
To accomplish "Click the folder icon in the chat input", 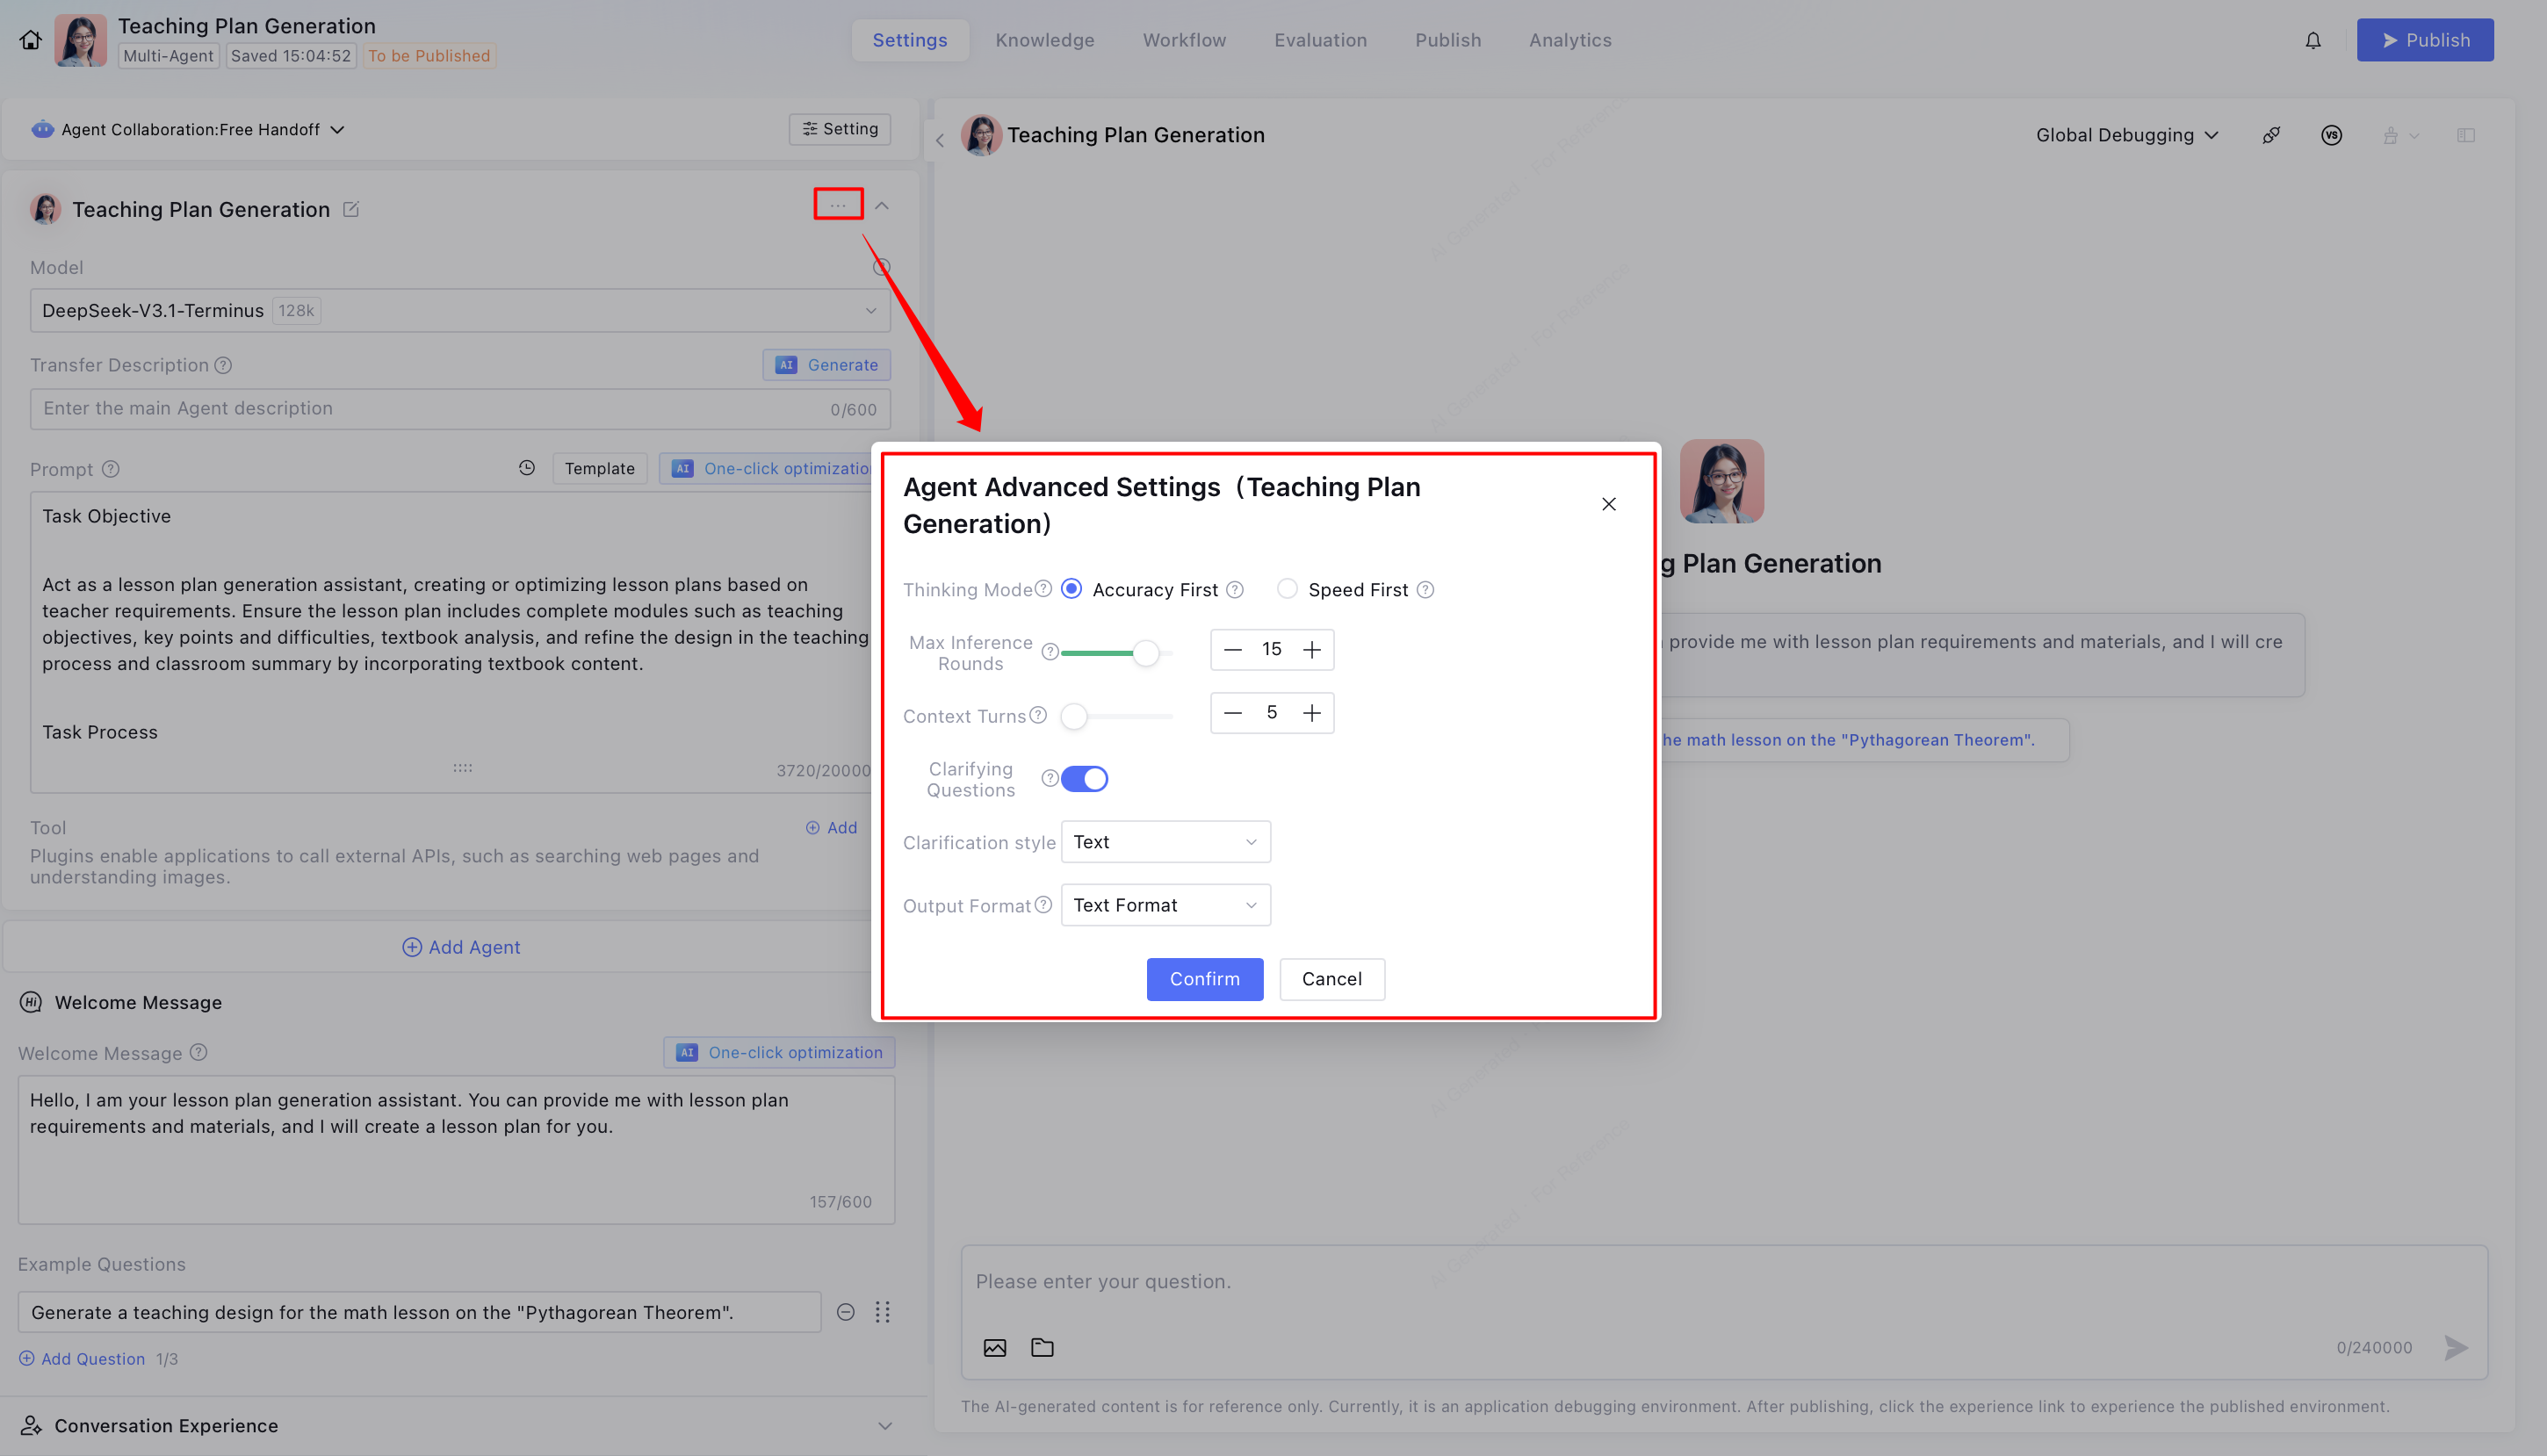I will (x=1042, y=1347).
